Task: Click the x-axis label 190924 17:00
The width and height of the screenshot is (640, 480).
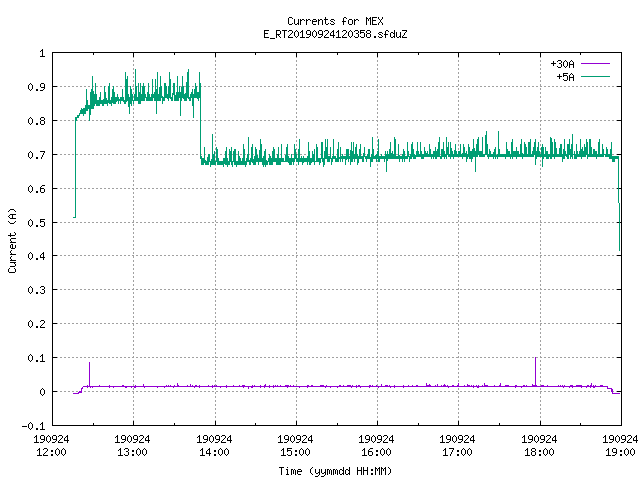Action: (x=457, y=445)
